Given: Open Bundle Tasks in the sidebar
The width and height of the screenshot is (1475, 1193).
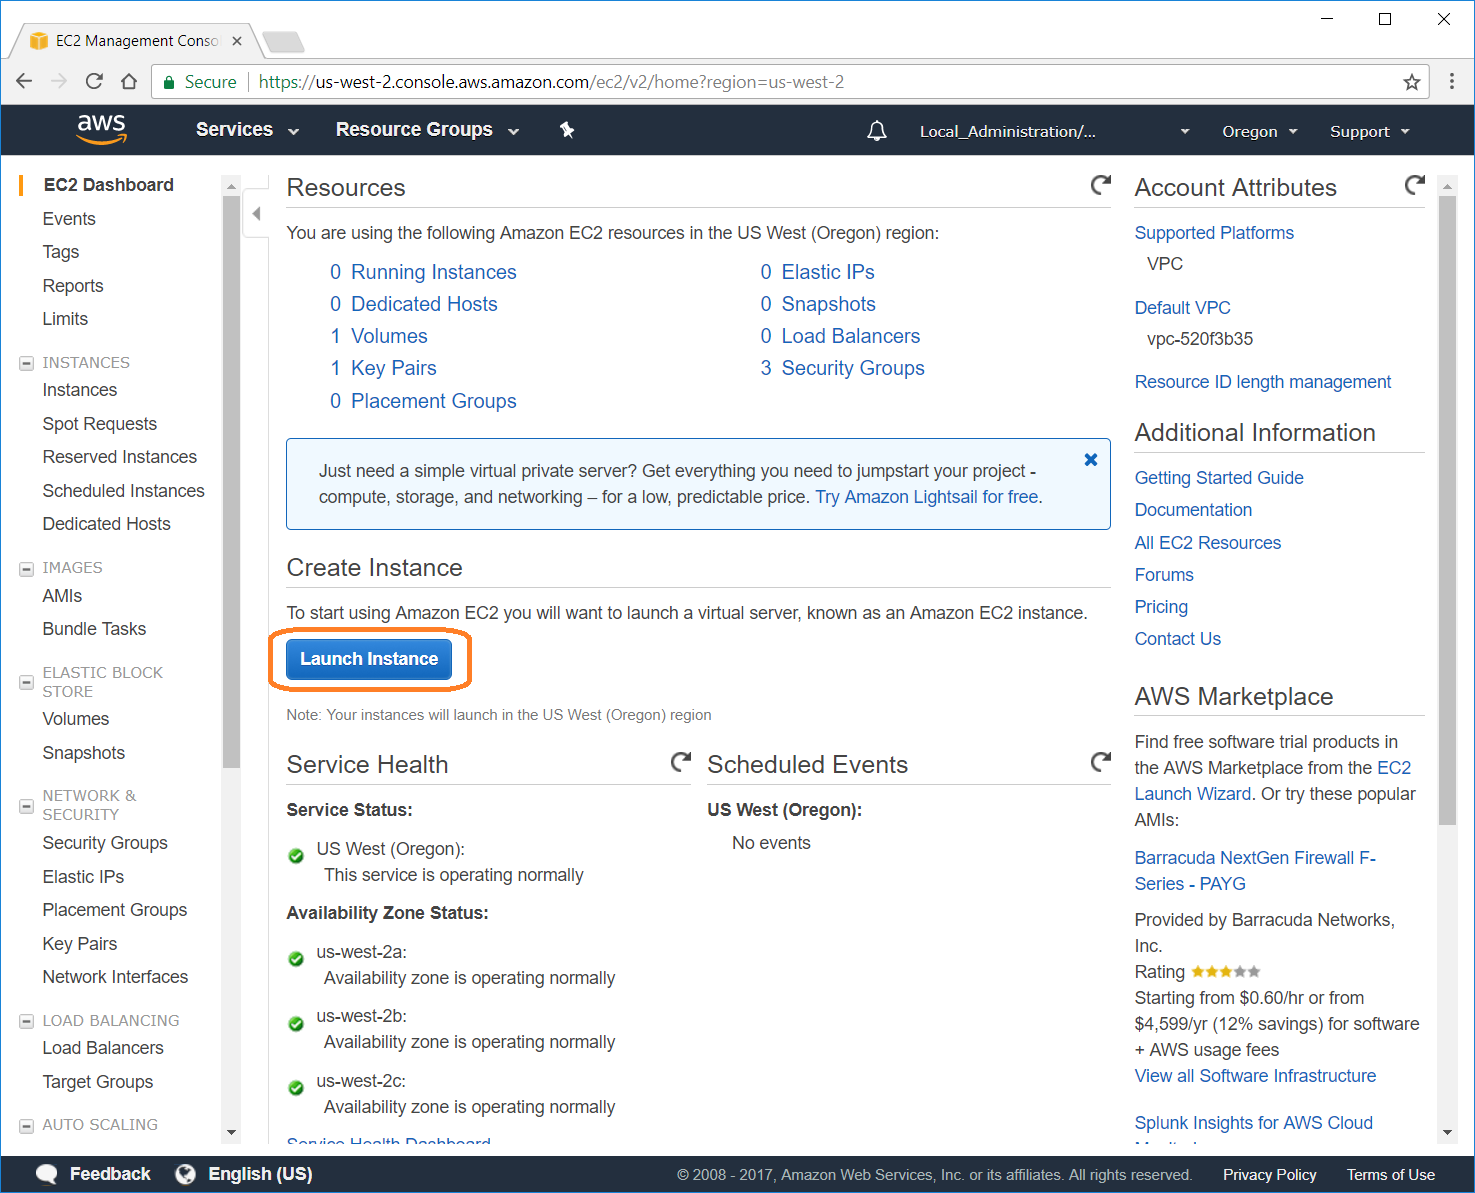Looking at the screenshot, I should [94, 629].
